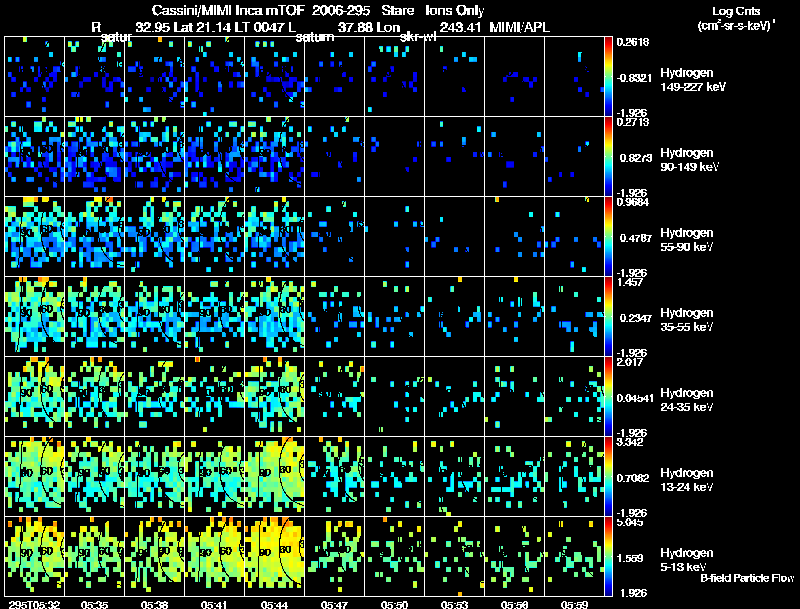Viewport: 800px width, 609px height.
Task: Click the color scale bar for the 13-24 keV row
Action: [608, 477]
